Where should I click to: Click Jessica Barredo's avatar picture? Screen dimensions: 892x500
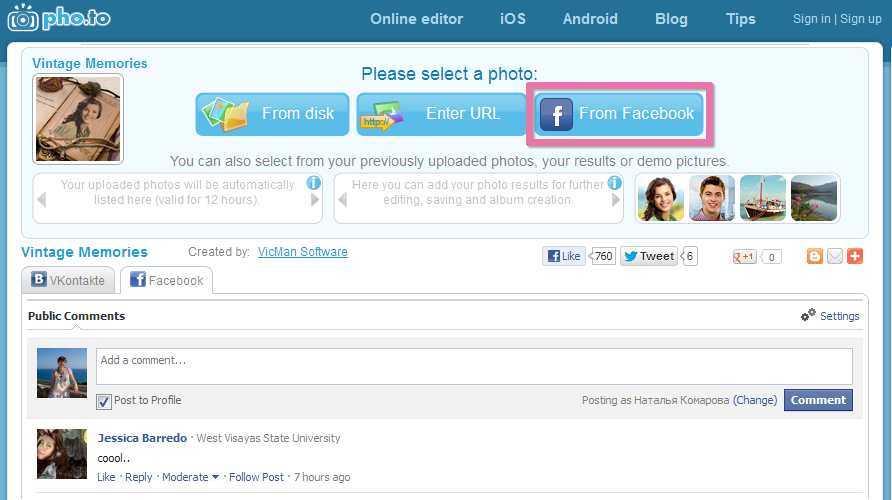click(62, 454)
